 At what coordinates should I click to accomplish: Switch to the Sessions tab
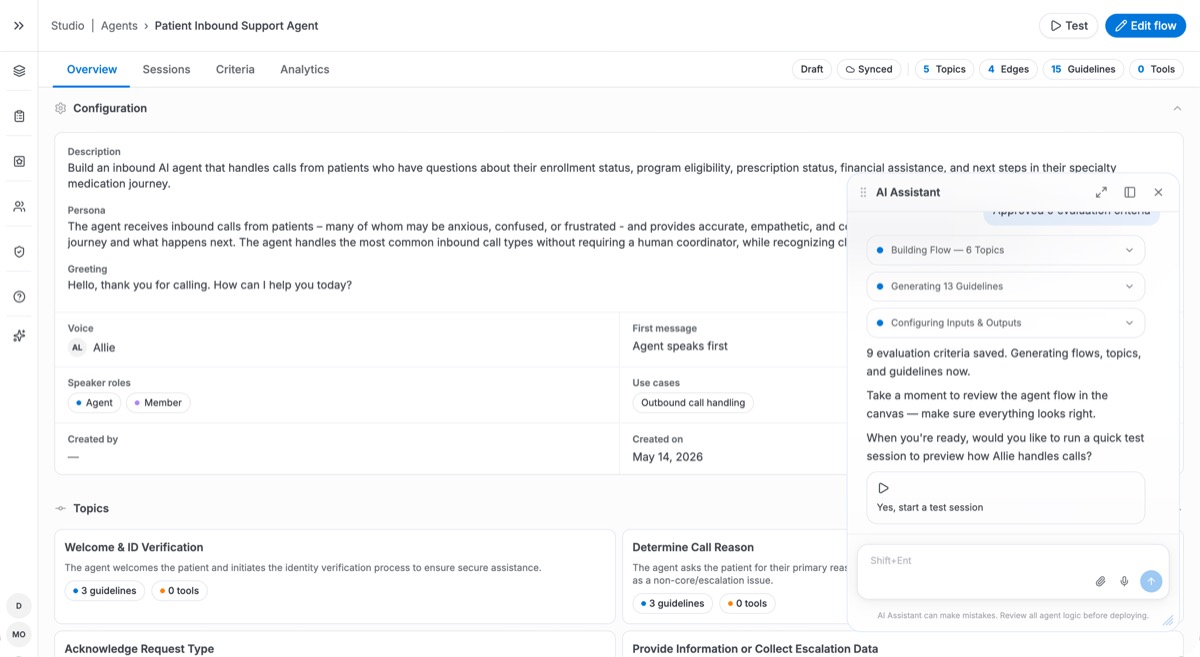166,69
